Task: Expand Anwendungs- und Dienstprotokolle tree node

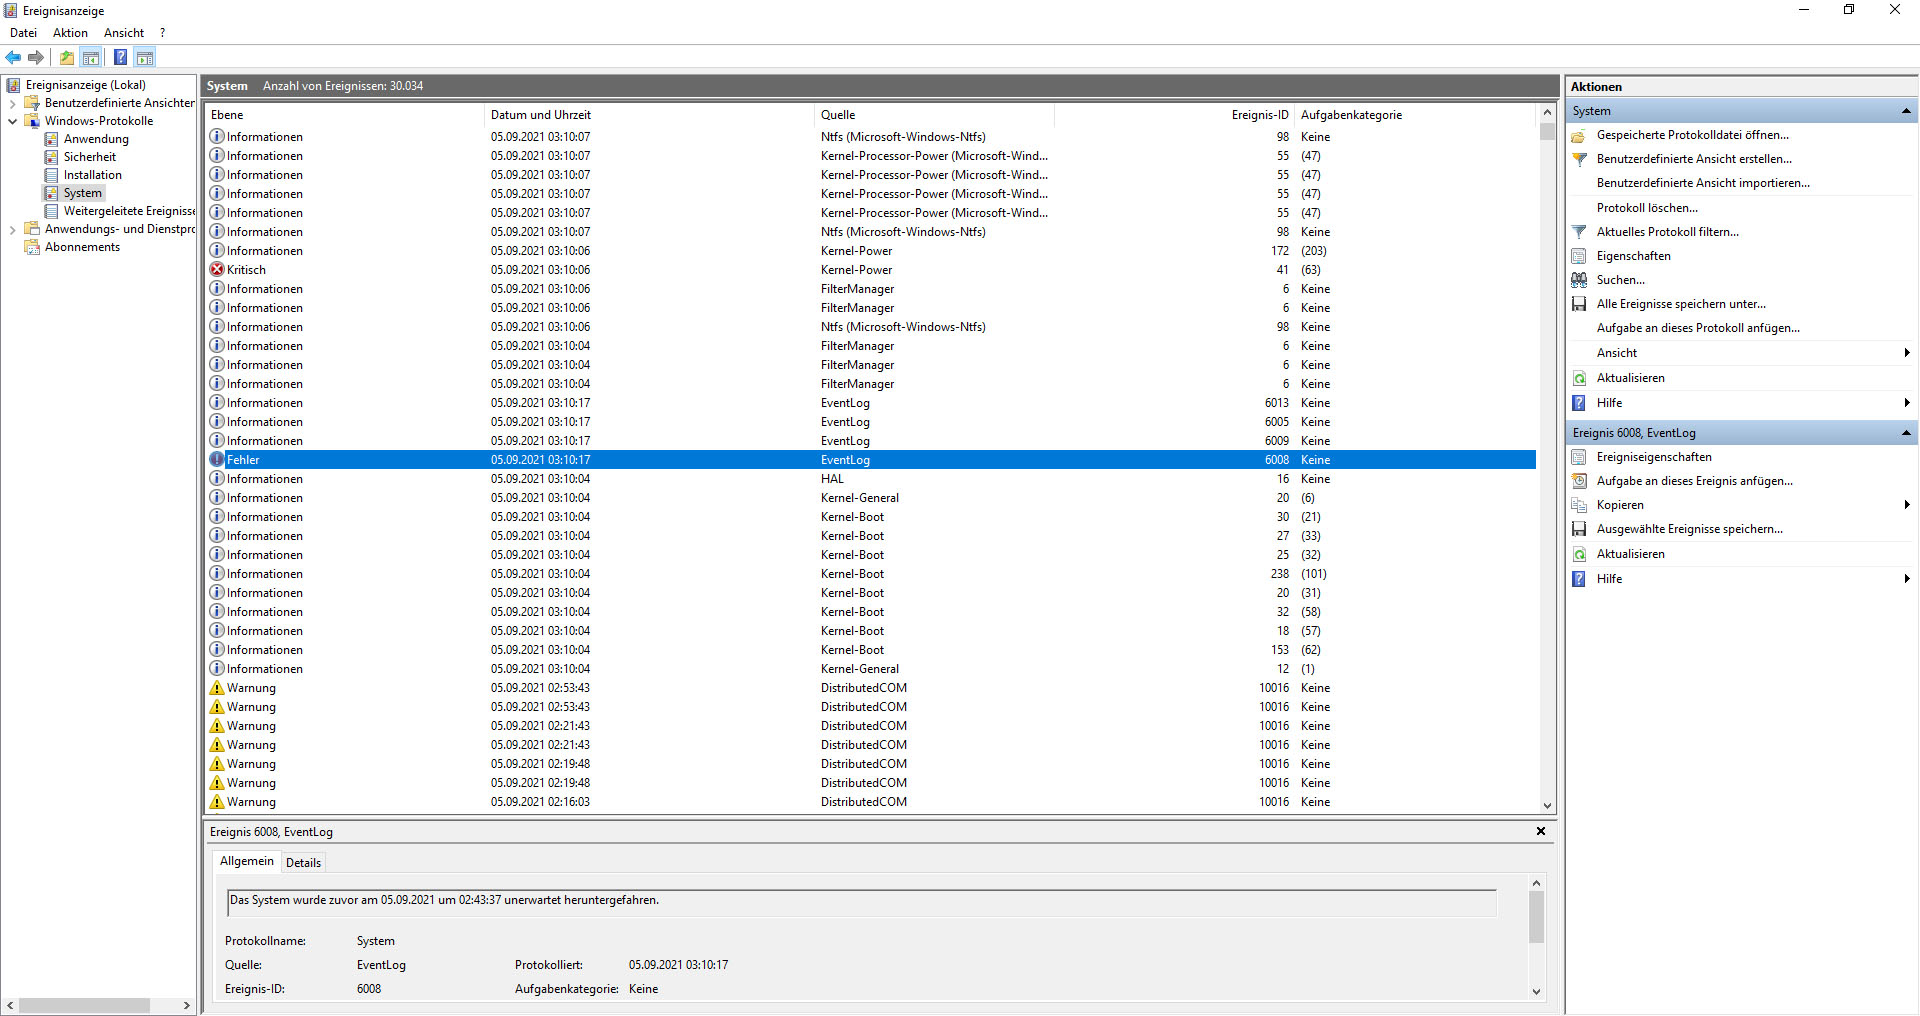Action: pos(12,229)
